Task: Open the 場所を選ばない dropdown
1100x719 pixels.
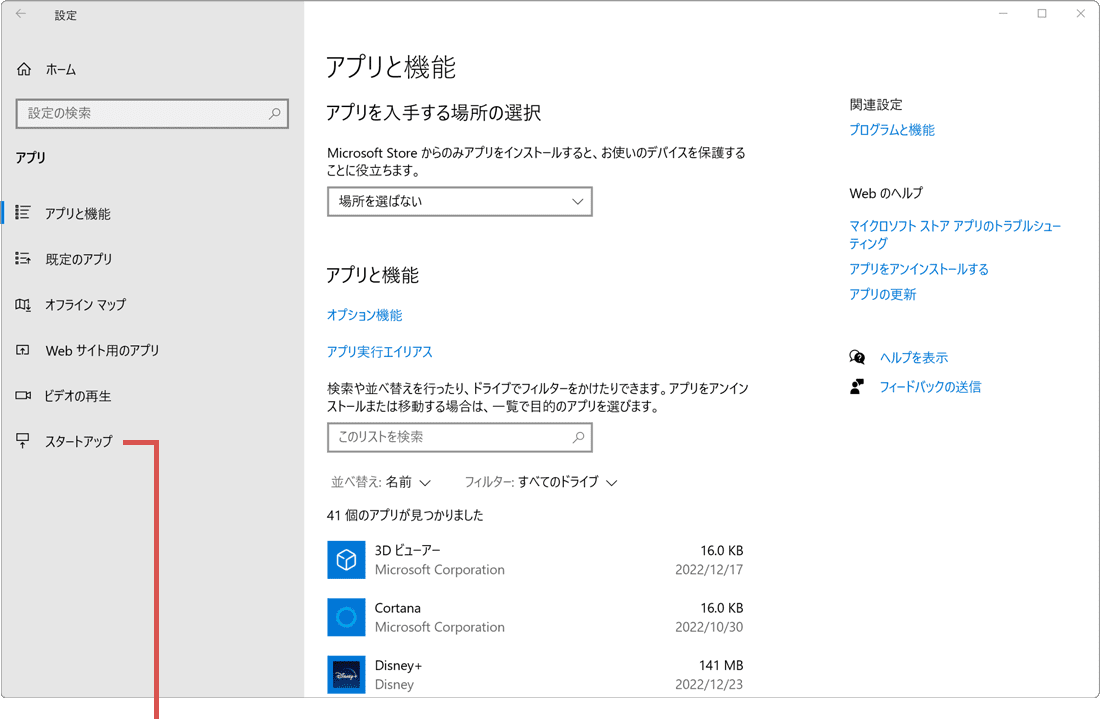Action: 459,201
